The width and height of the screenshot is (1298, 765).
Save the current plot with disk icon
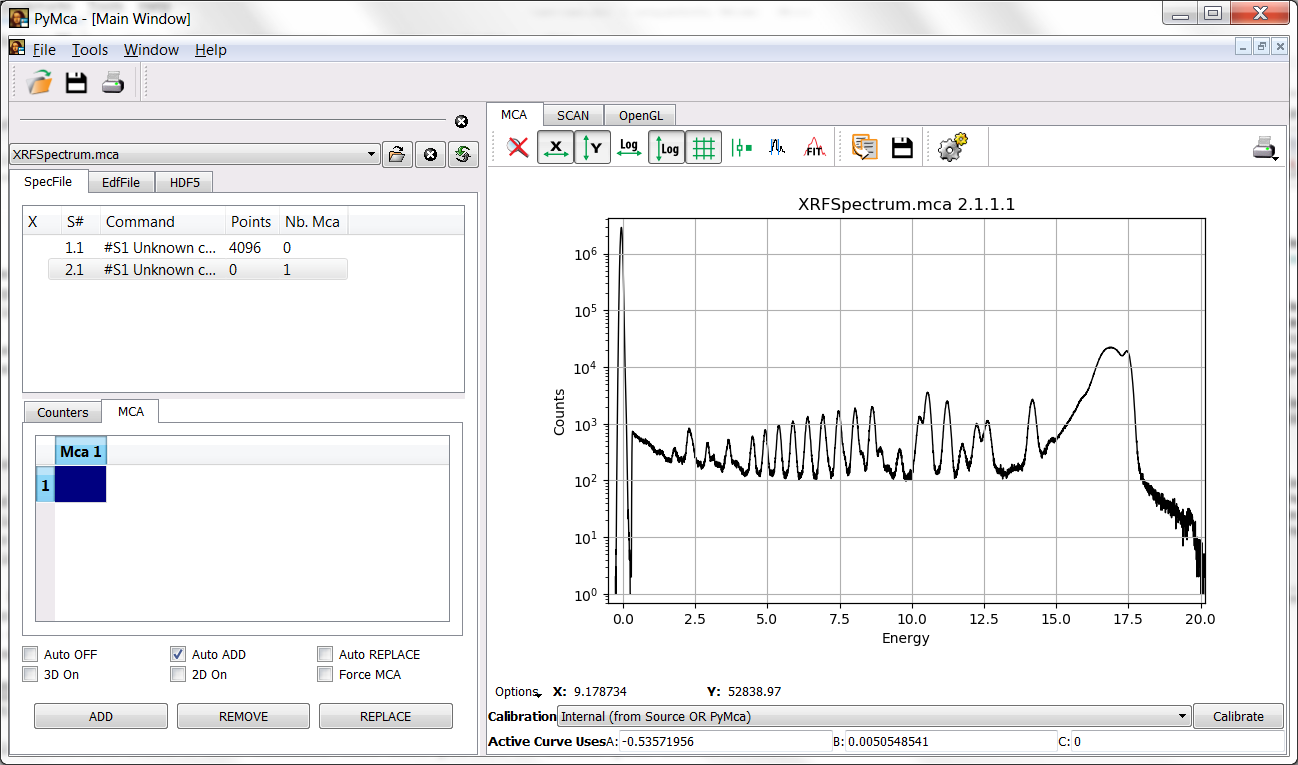point(901,146)
